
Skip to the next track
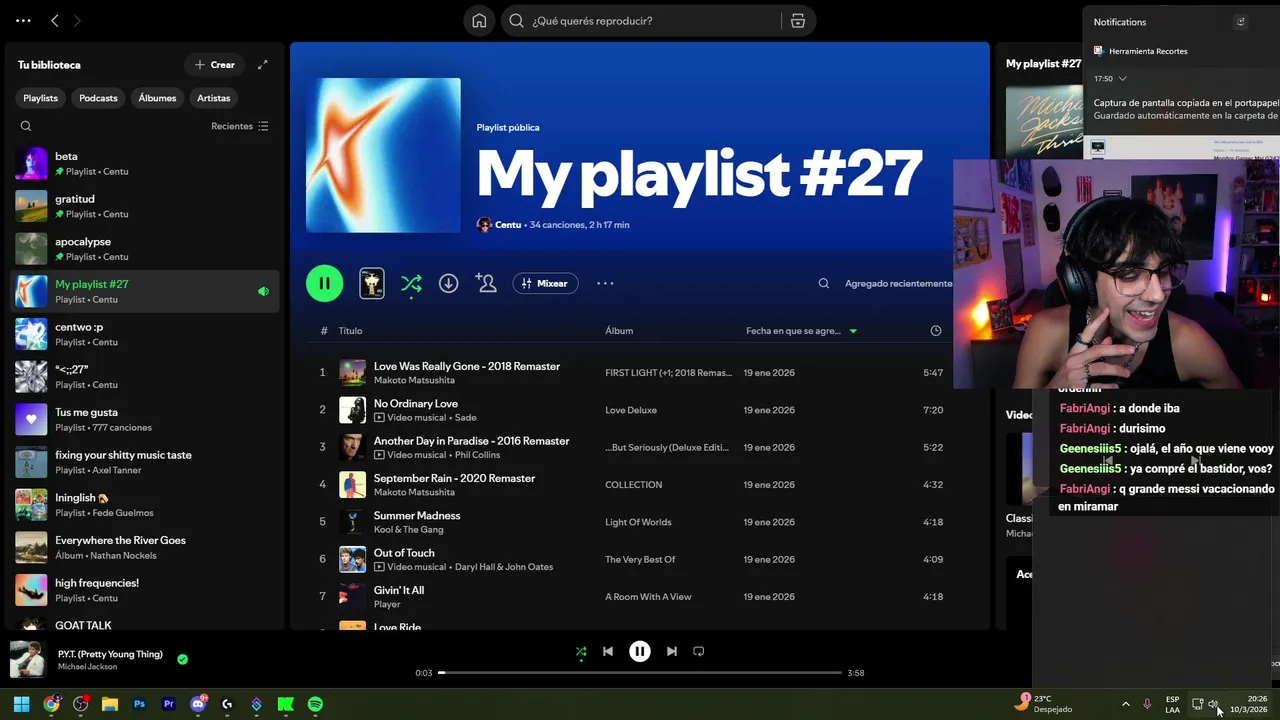tap(672, 651)
